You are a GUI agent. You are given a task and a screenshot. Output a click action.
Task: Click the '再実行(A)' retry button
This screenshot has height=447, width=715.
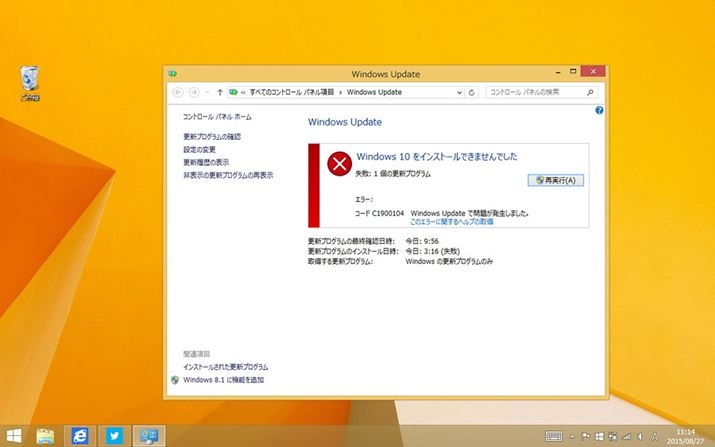tap(556, 180)
